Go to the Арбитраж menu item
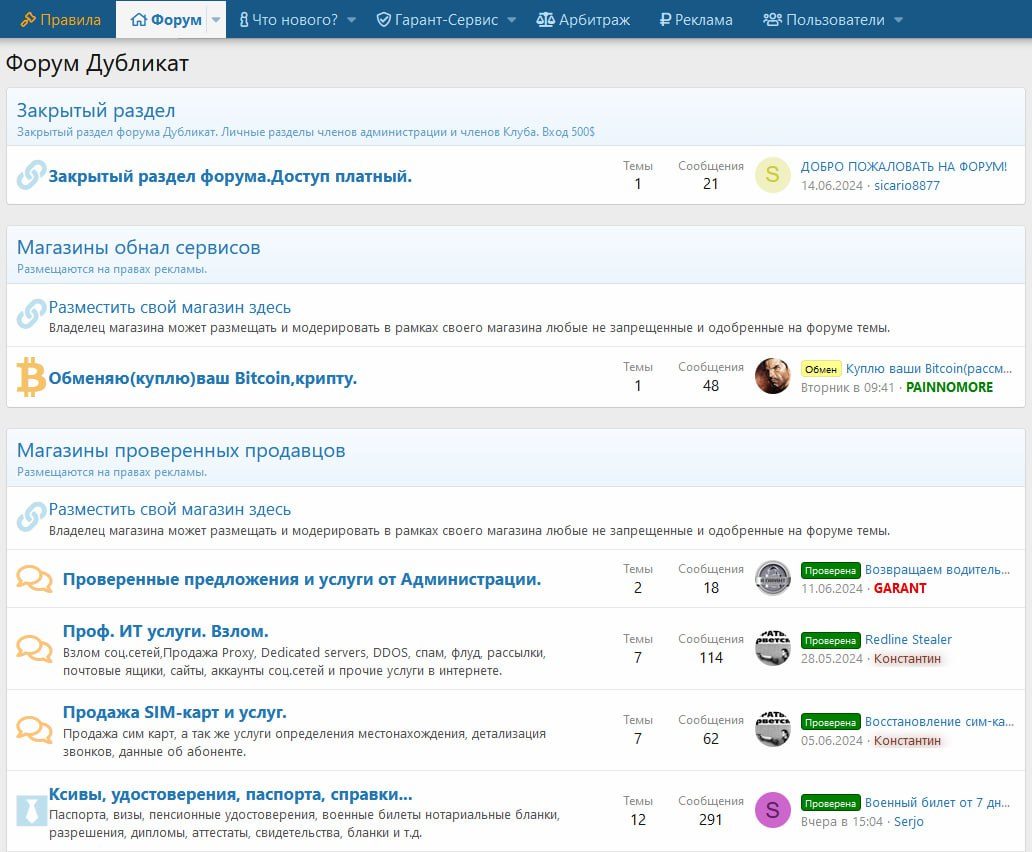The image size is (1032, 852). [x=584, y=20]
